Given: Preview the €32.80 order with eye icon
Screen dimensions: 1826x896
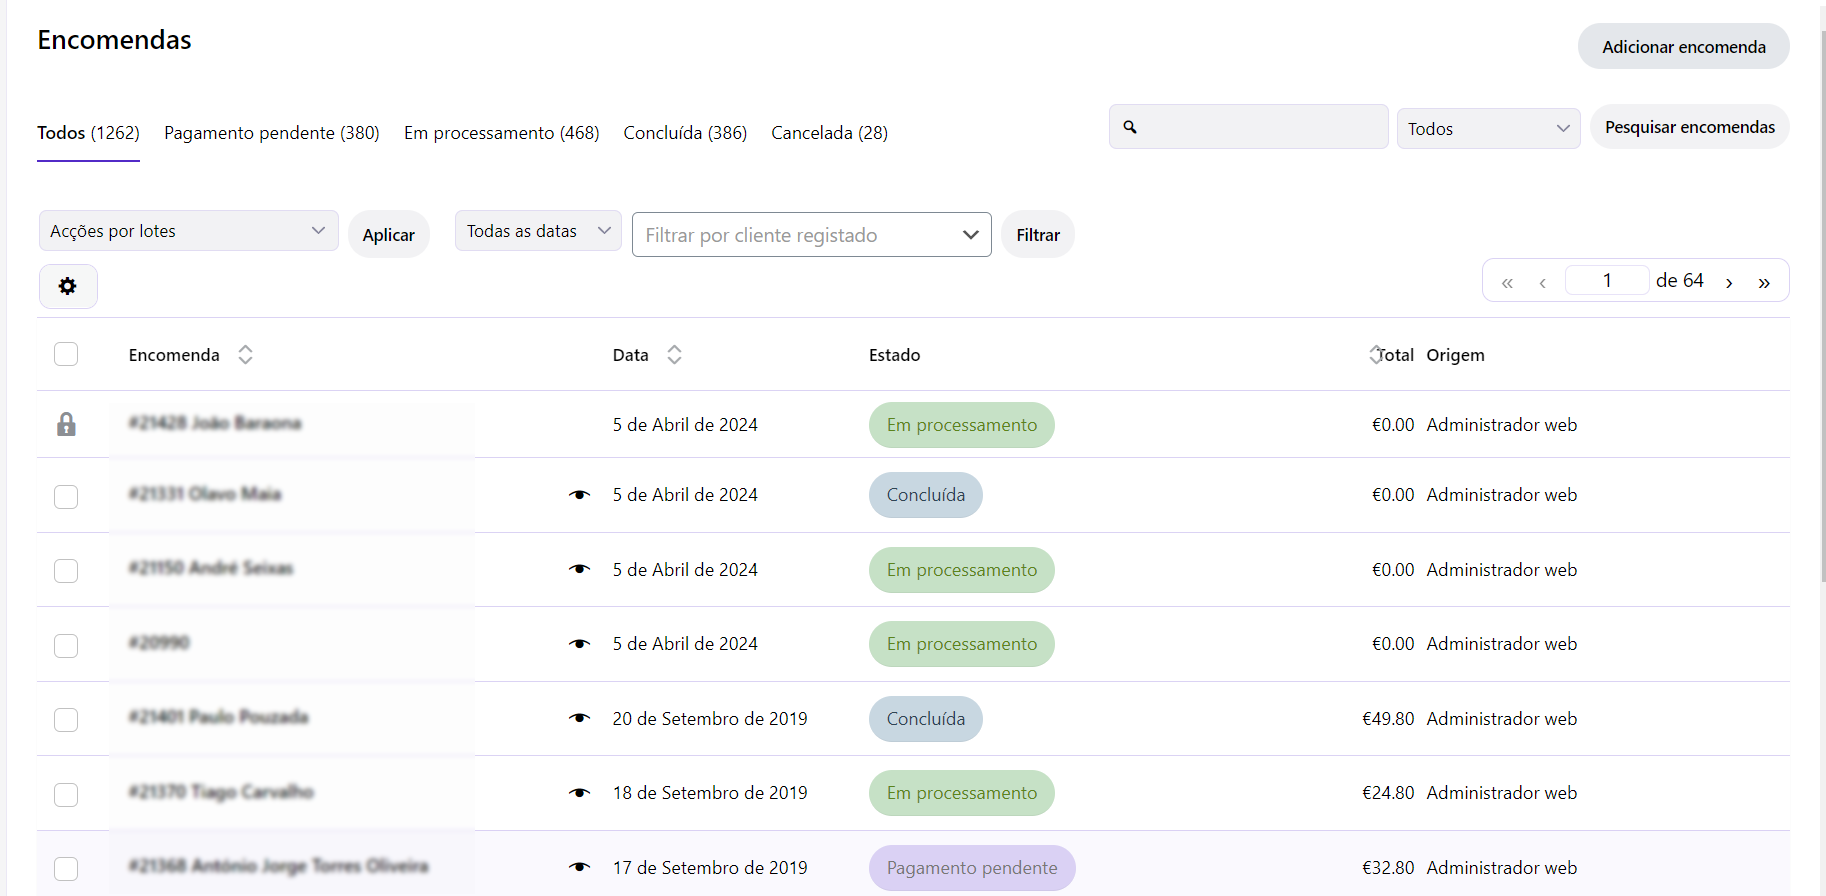Looking at the screenshot, I should click(x=579, y=867).
